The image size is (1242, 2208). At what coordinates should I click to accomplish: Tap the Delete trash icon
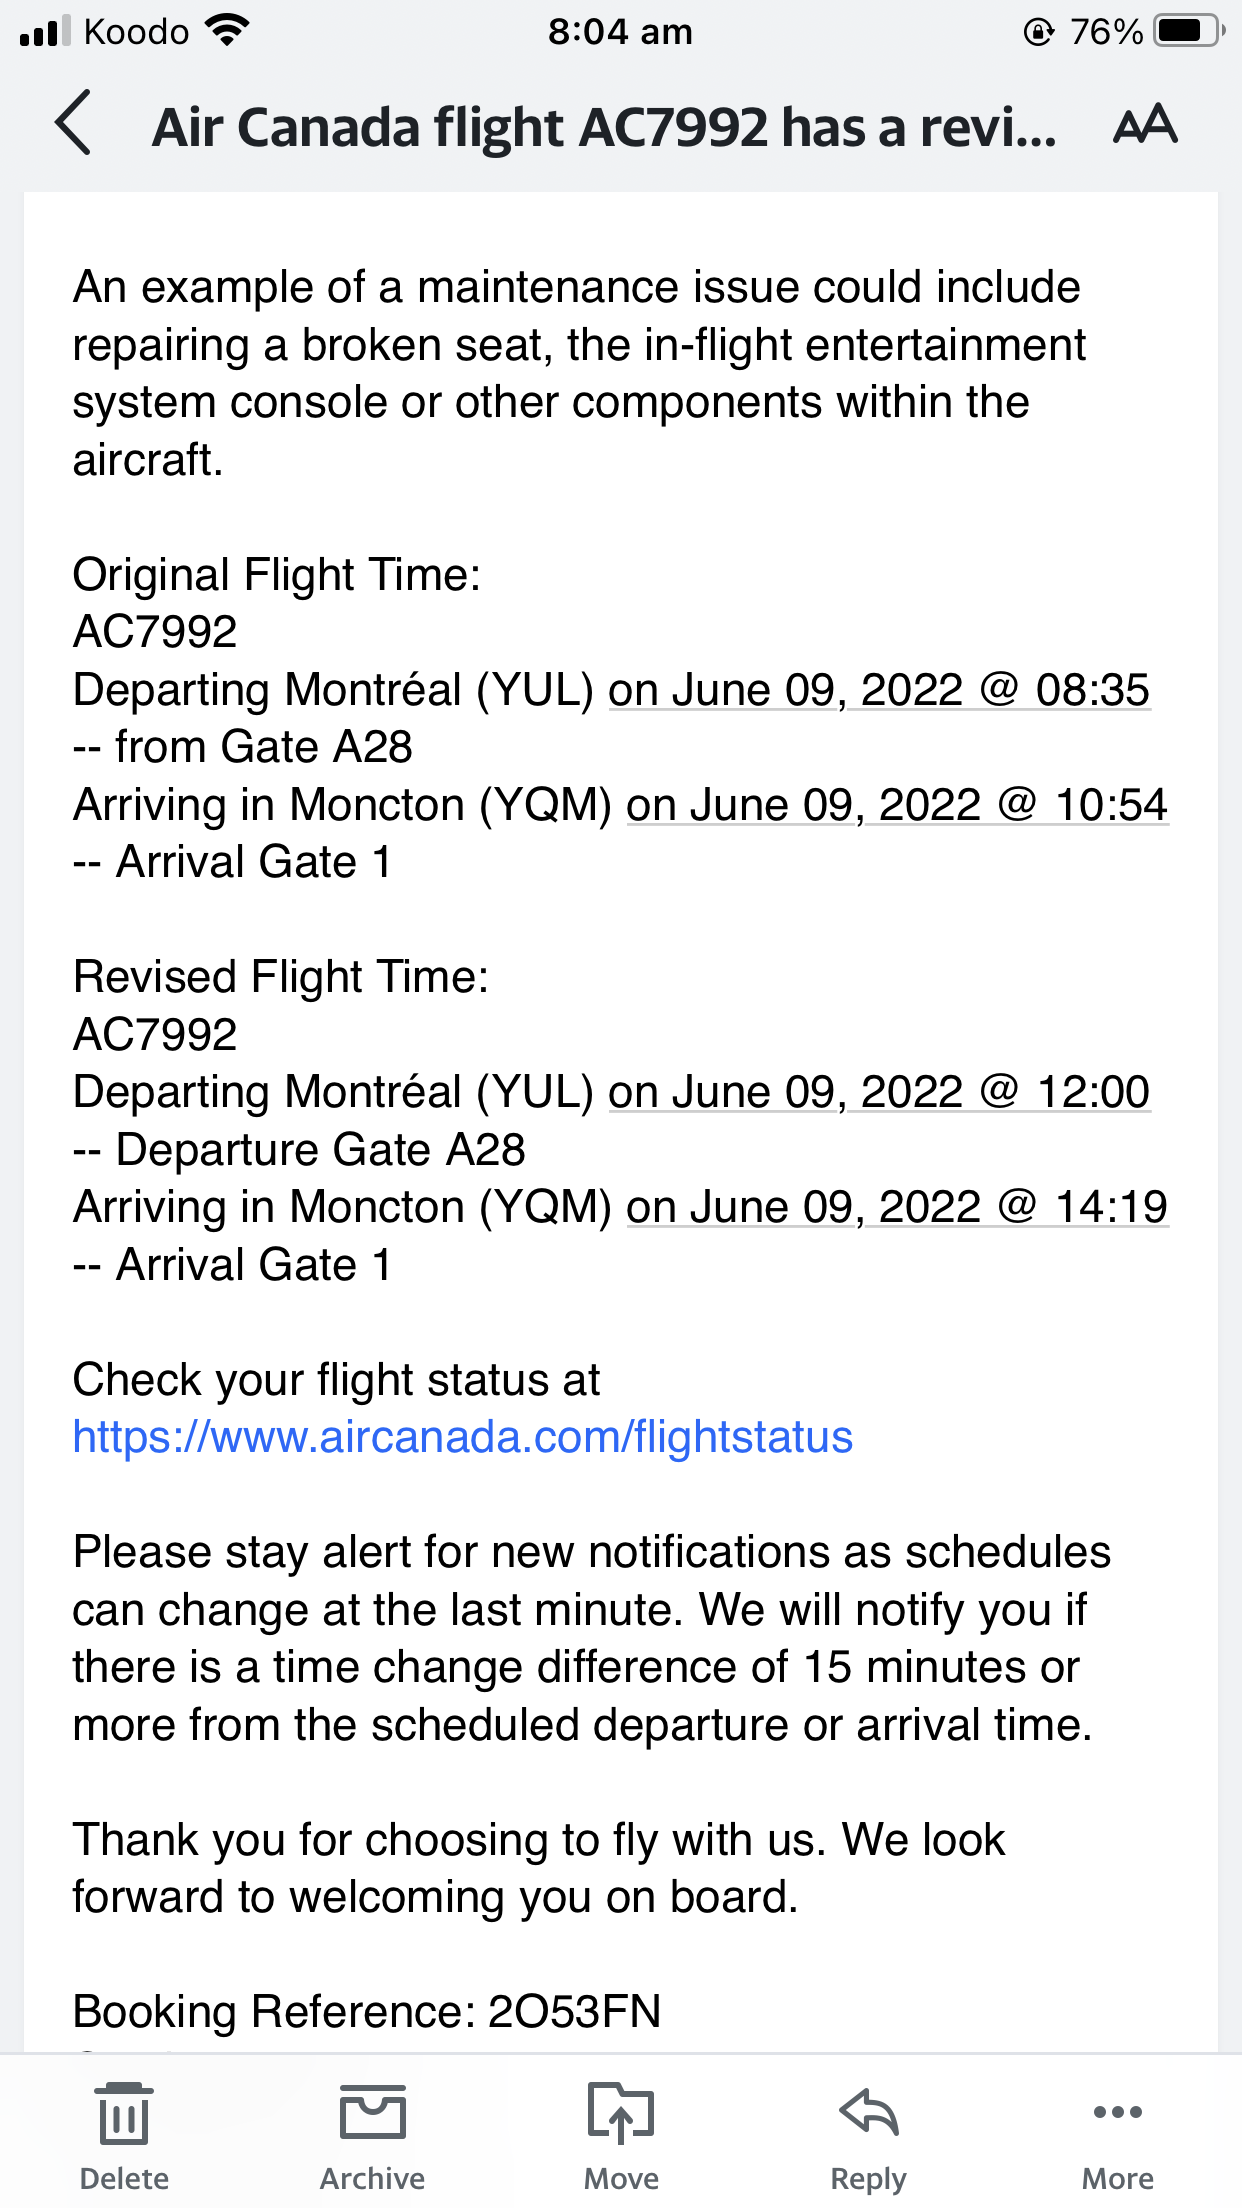[124, 2114]
